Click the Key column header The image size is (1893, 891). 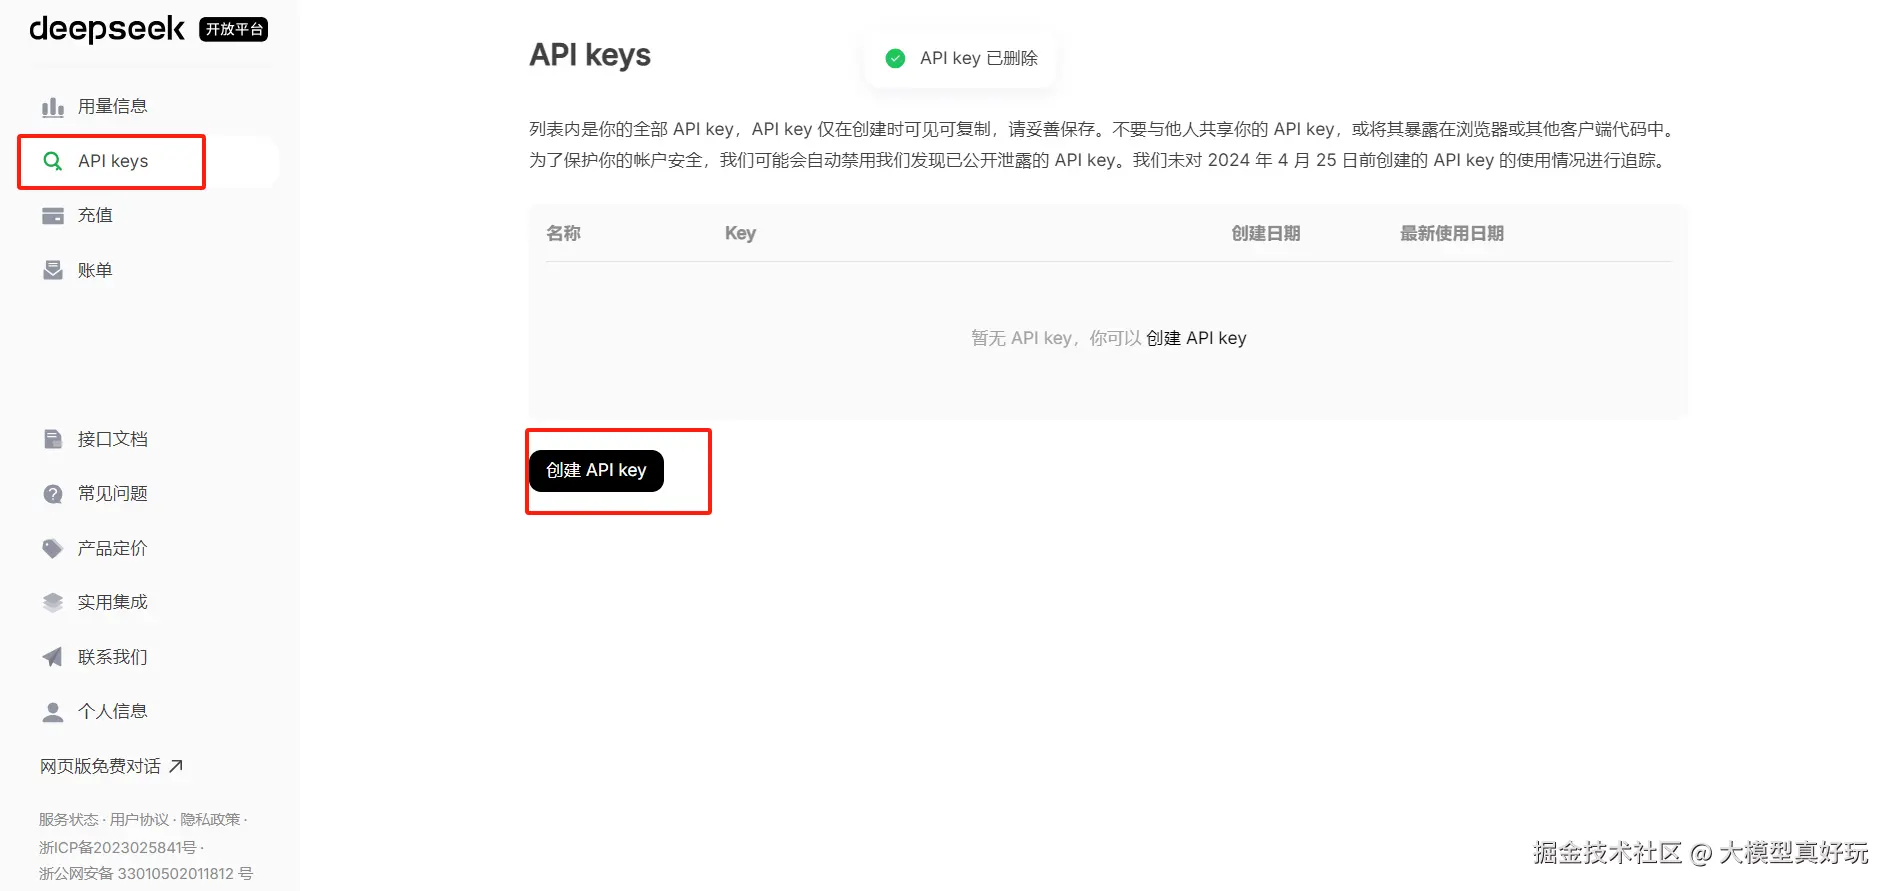(740, 233)
